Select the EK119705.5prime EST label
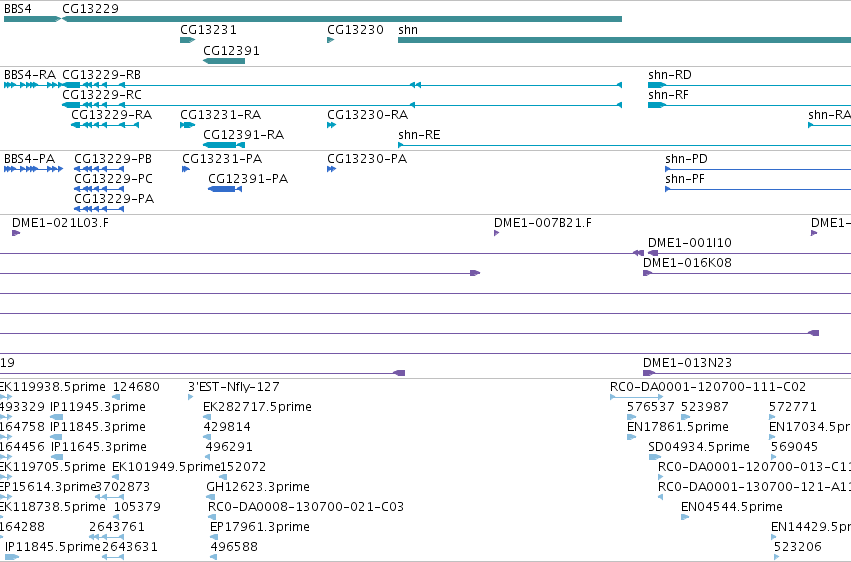Viewport: 851px width, 562px height. tap(52, 467)
